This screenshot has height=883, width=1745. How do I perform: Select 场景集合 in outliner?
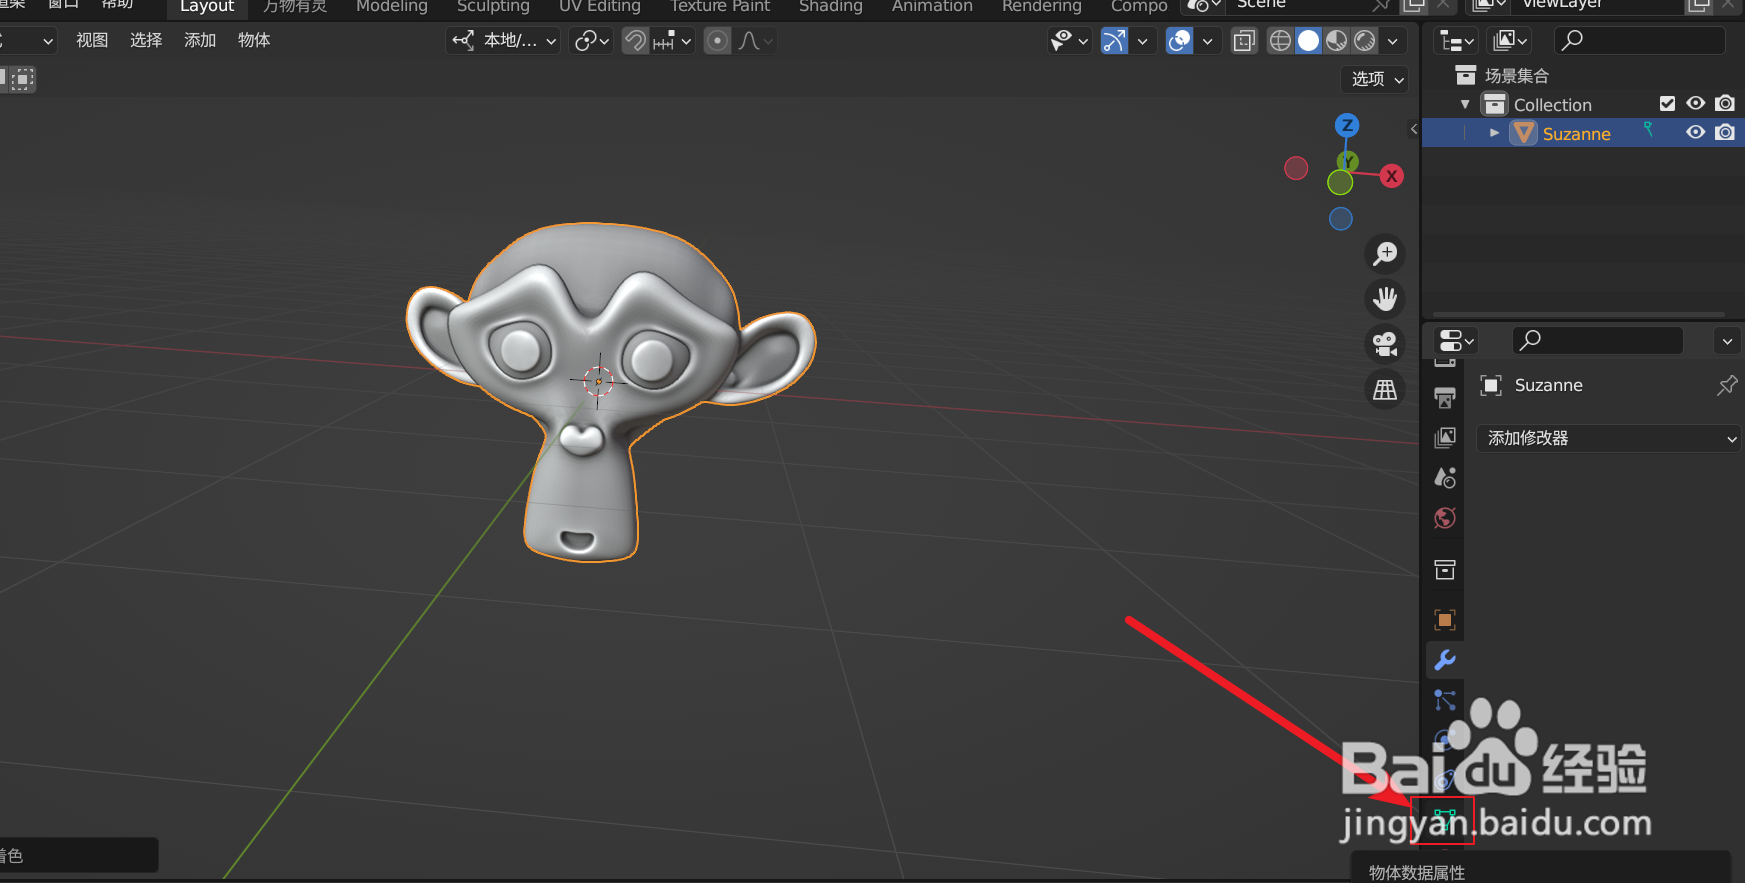pos(1516,76)
